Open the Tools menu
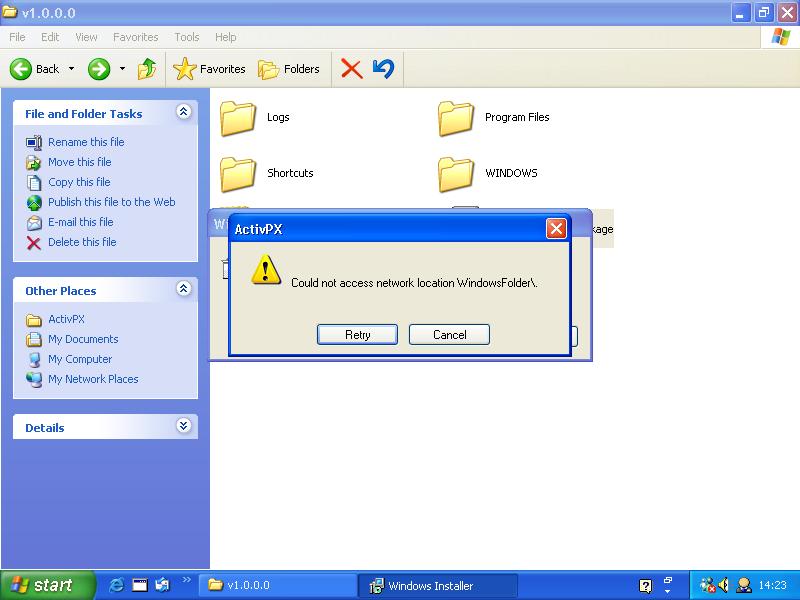Screen dimensions: 800x600 [186, 37]
